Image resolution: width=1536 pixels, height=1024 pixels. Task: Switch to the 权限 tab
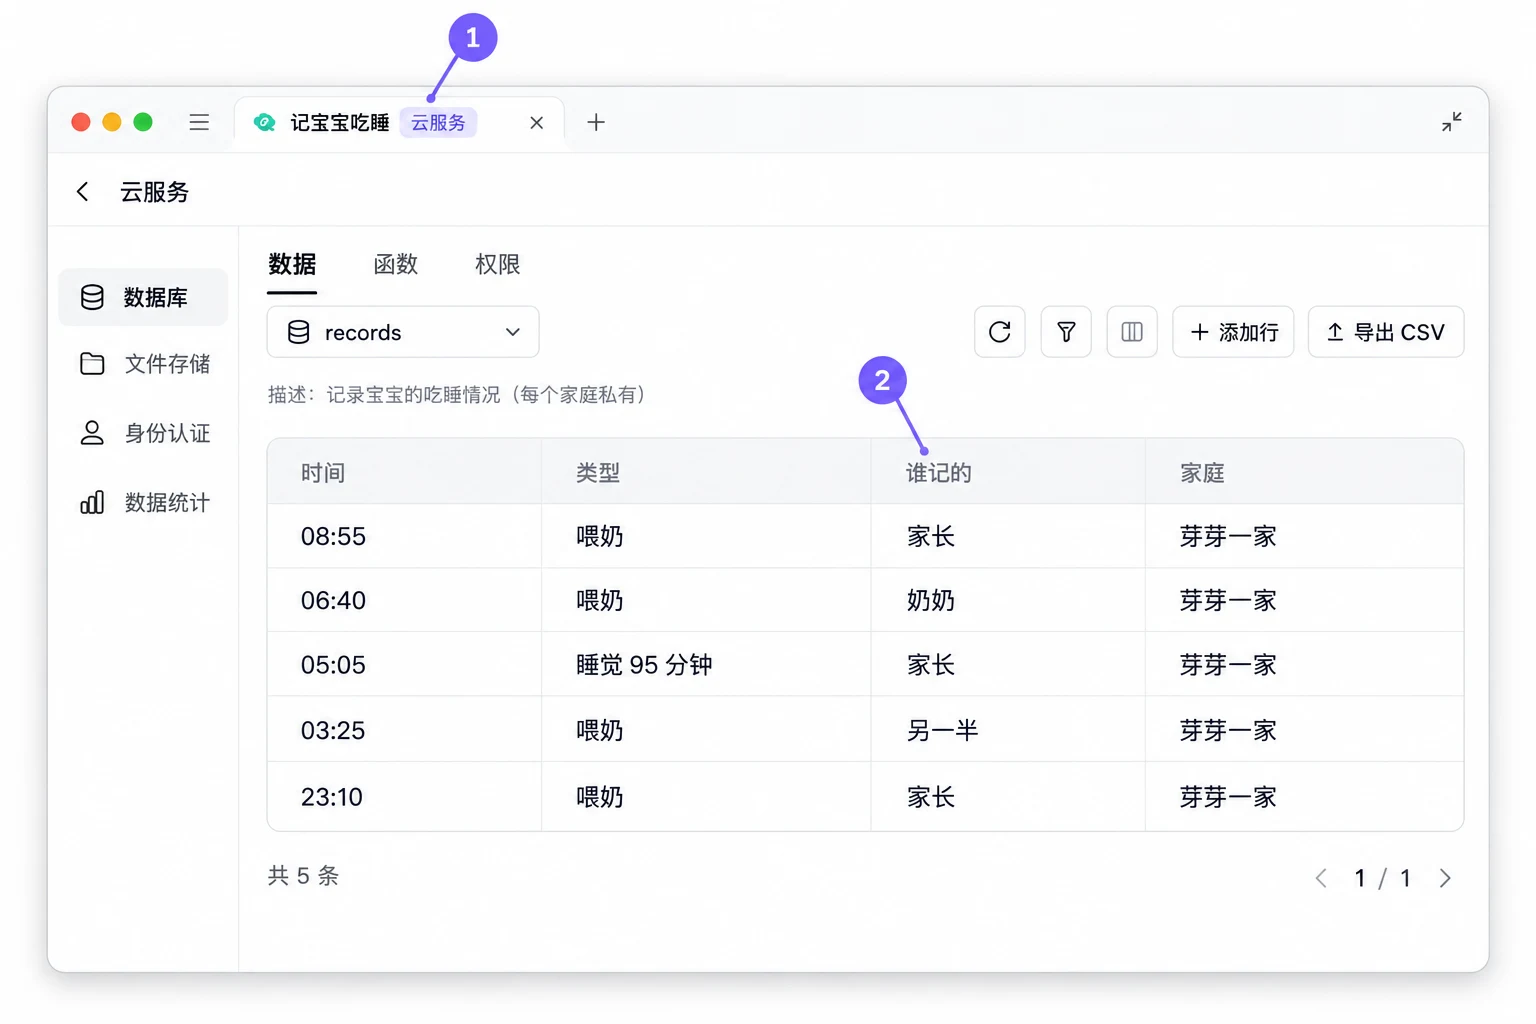point(498,264)
